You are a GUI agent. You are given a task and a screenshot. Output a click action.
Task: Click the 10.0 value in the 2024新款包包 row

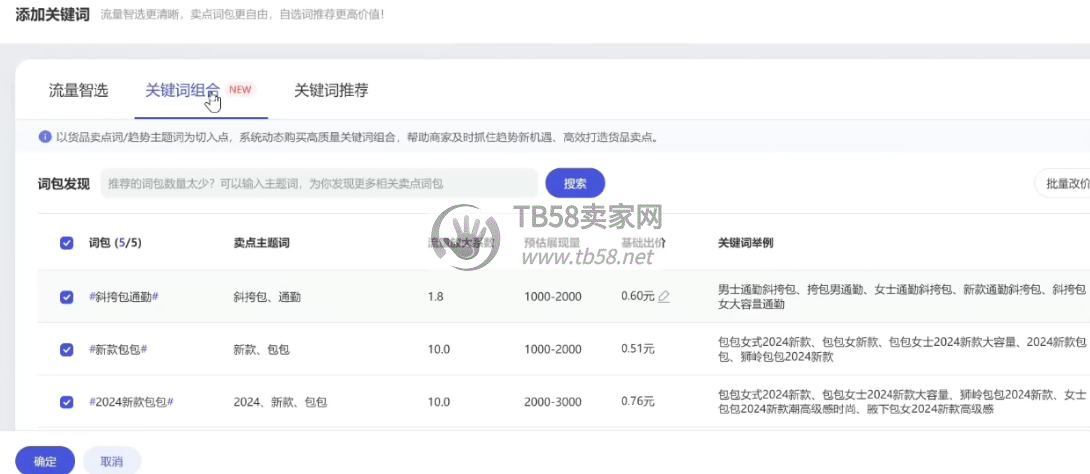[x=439, y=402]
